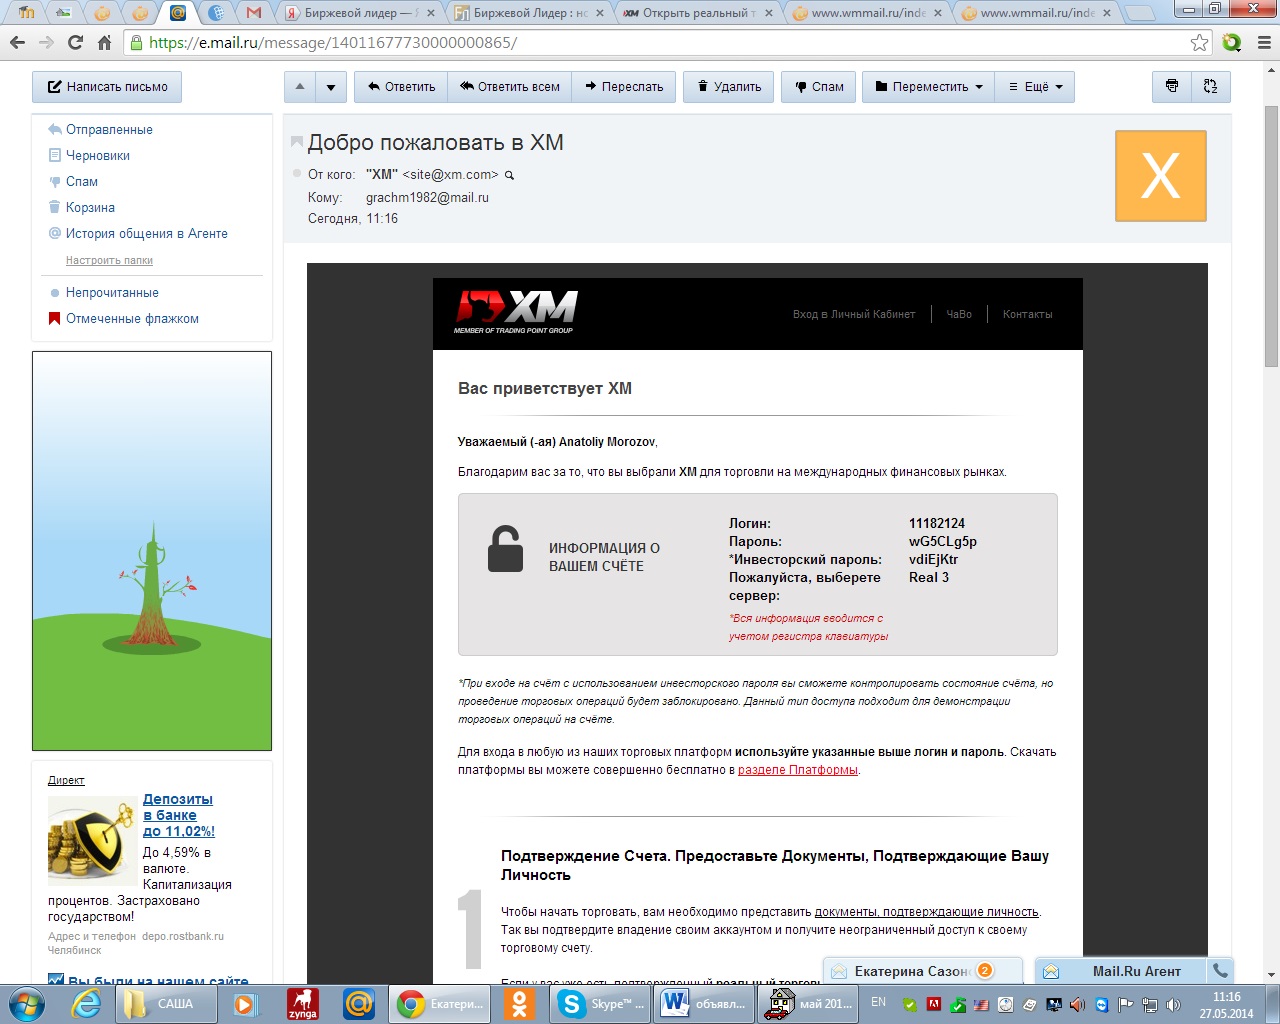Filter by Непрочитанные messages
This screenshot has width=1280, height=1024.
click(x=112, y=293)
